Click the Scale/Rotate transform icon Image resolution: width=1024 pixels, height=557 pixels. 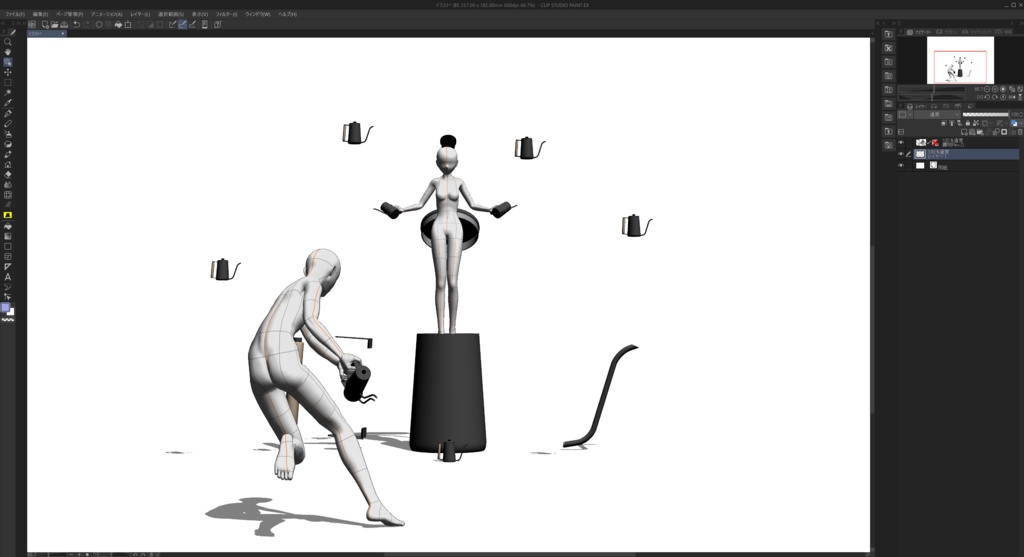(x=128, y=24)
